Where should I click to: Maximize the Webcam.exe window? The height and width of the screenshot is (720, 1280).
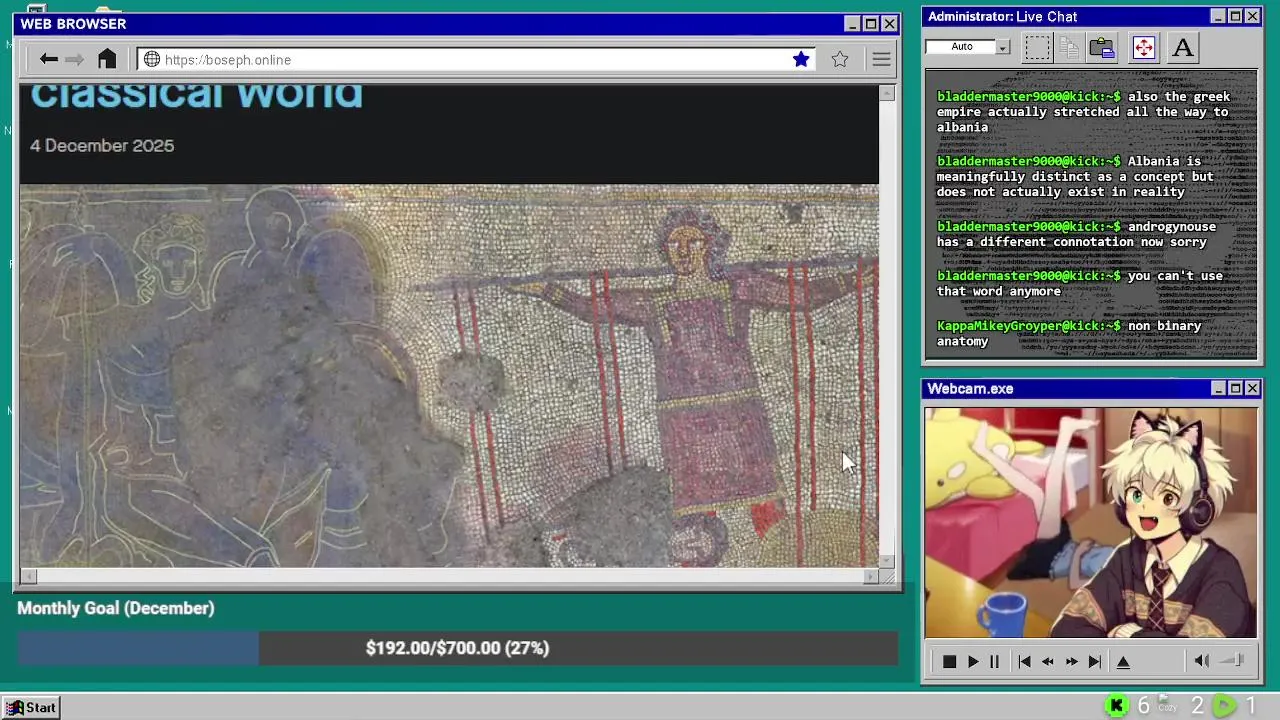point(1235,388)
